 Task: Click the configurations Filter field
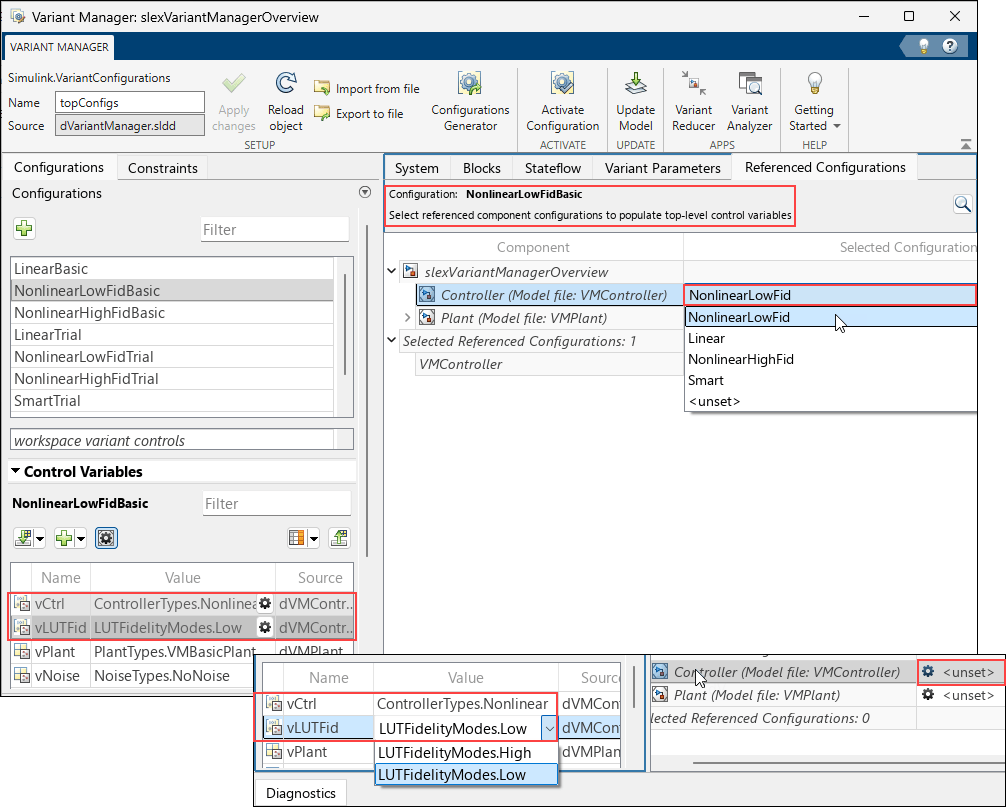(275, 230)
